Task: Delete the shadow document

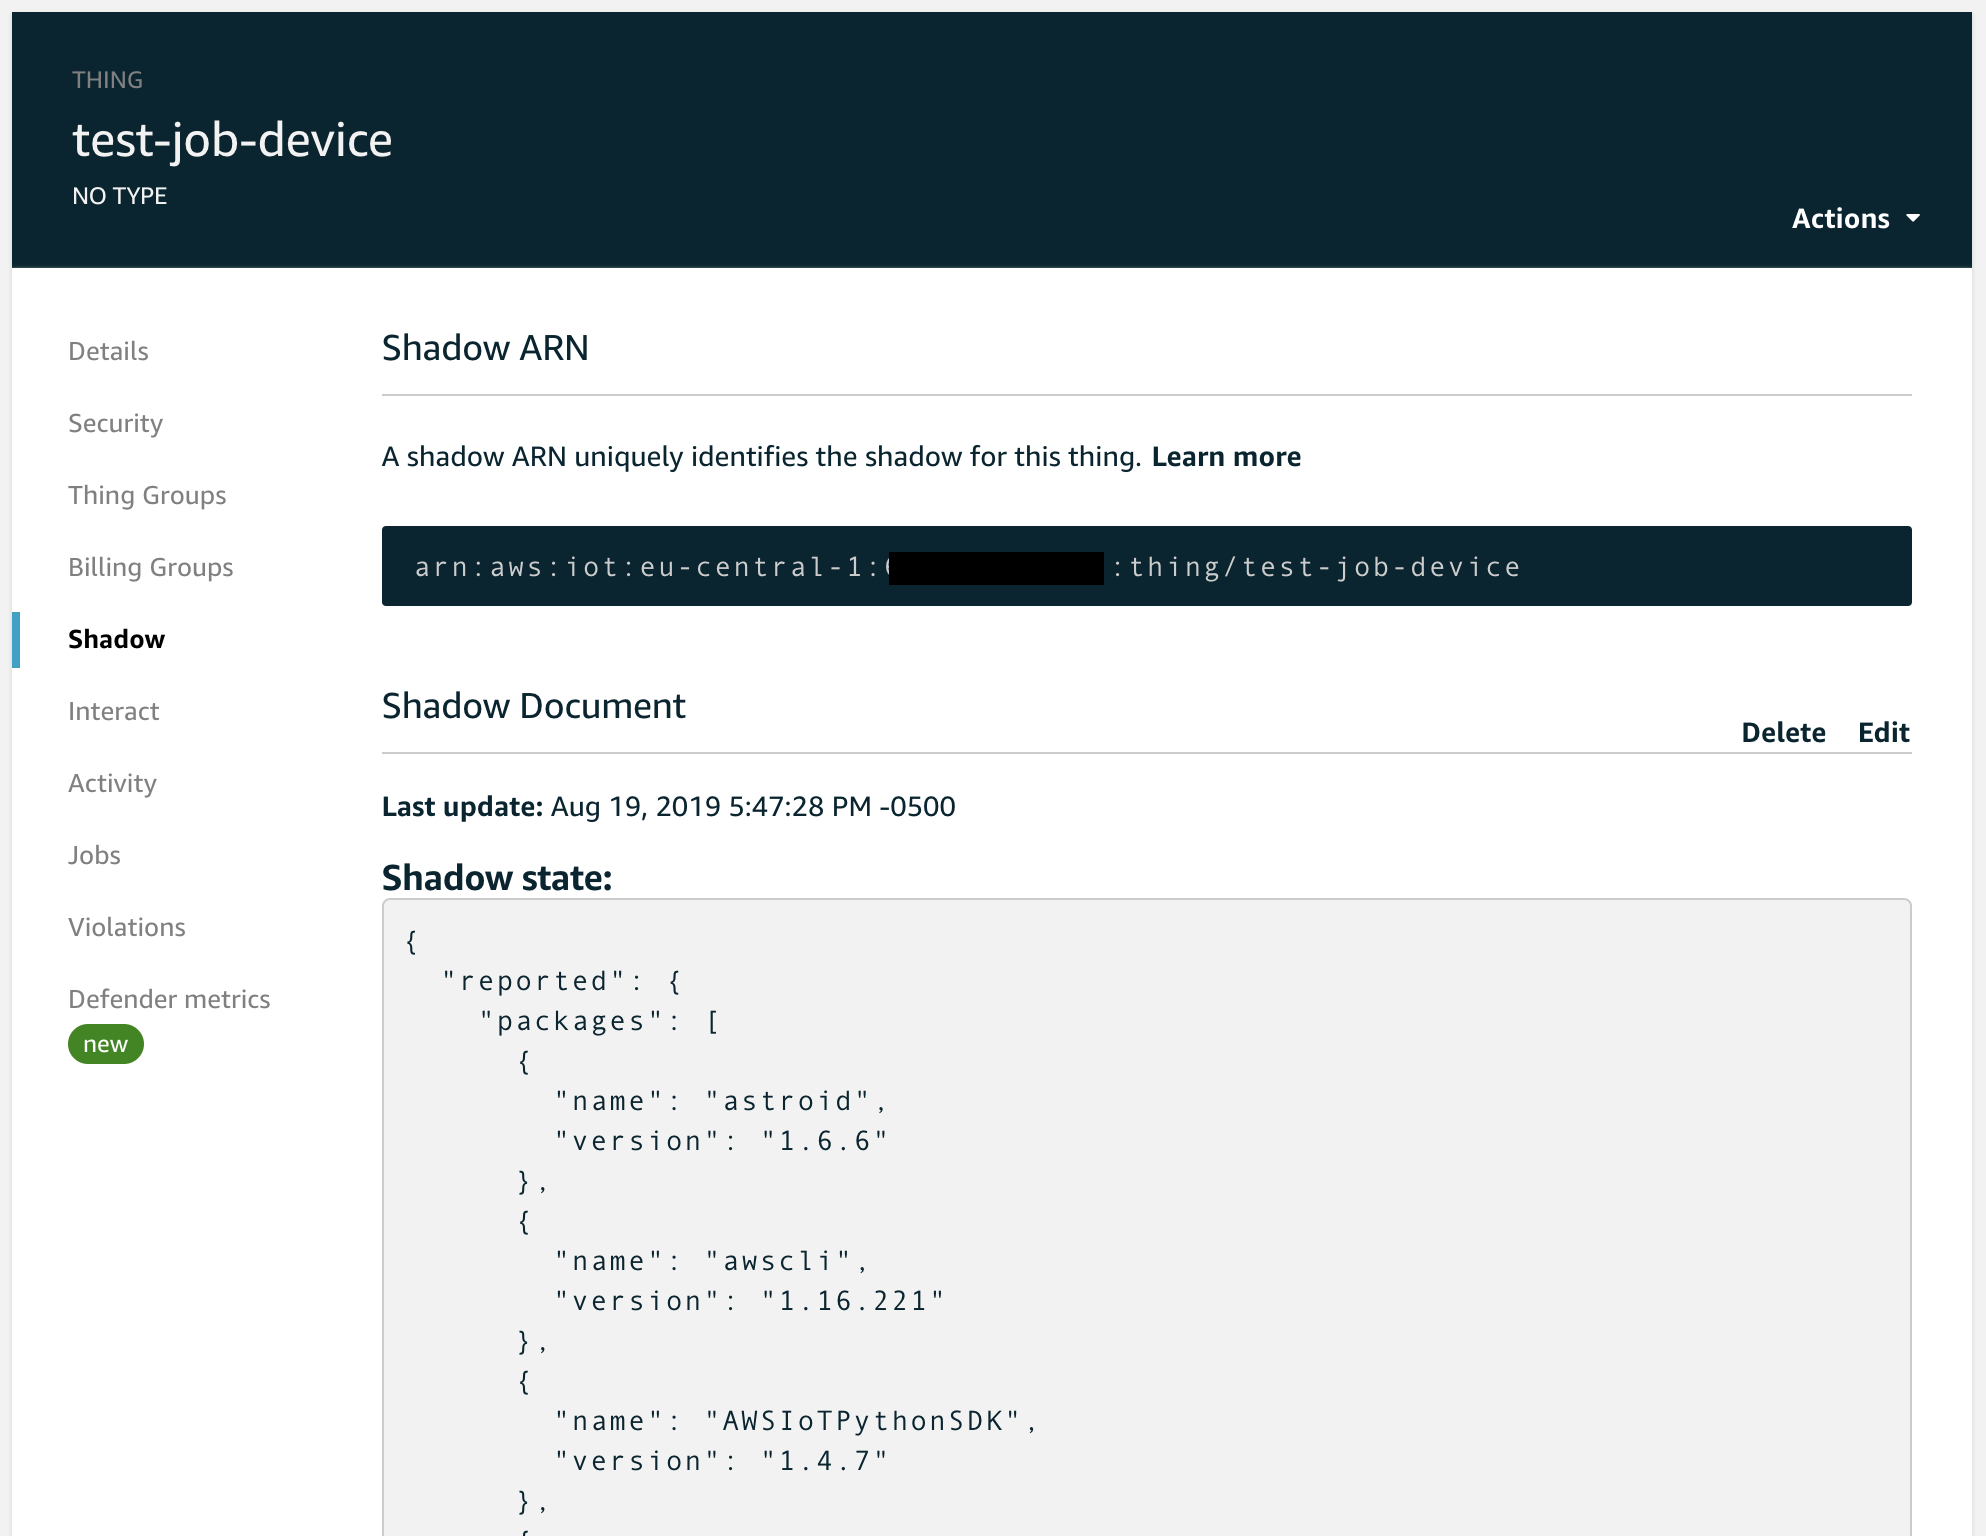Action: click(x=1783, y=732)
